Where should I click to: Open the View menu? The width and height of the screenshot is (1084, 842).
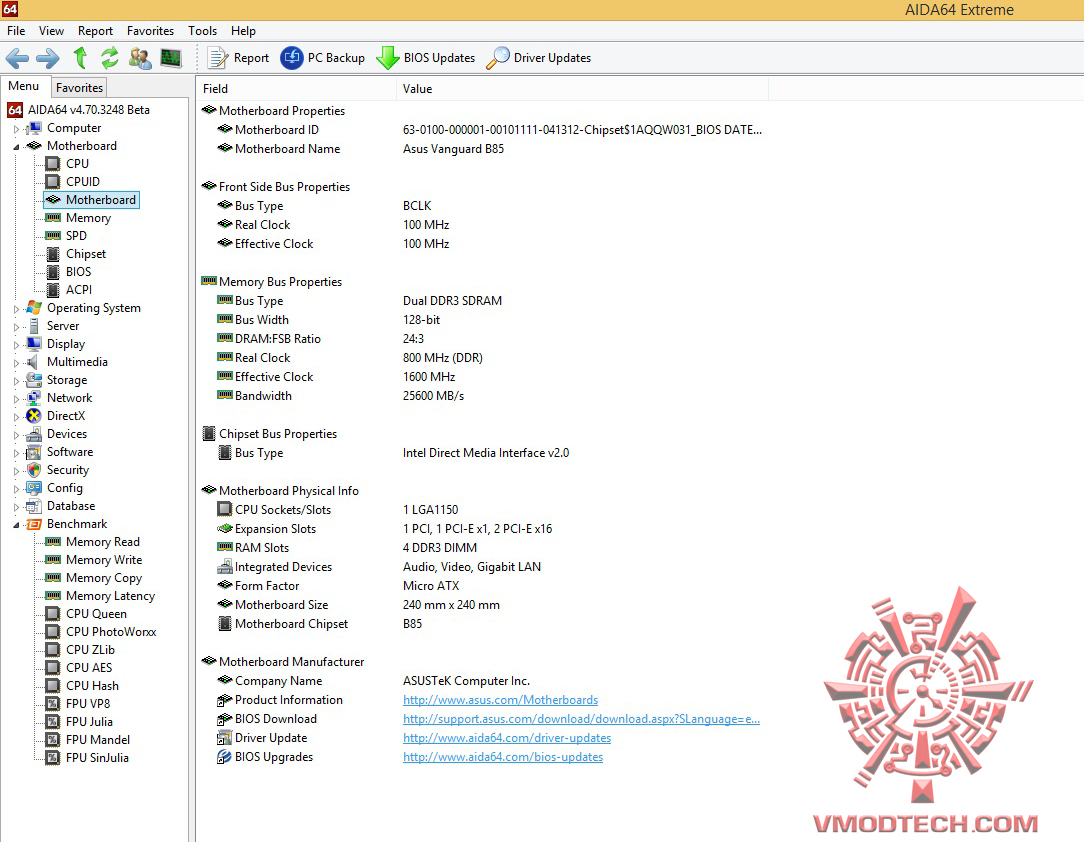(x=51, y=30)
